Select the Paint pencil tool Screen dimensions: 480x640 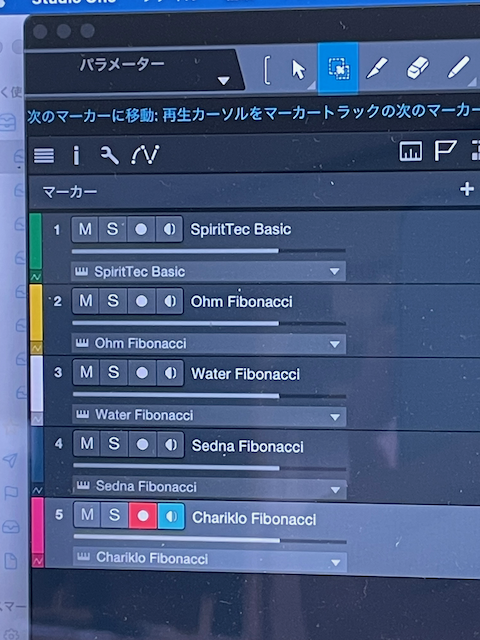pos(458,68)
